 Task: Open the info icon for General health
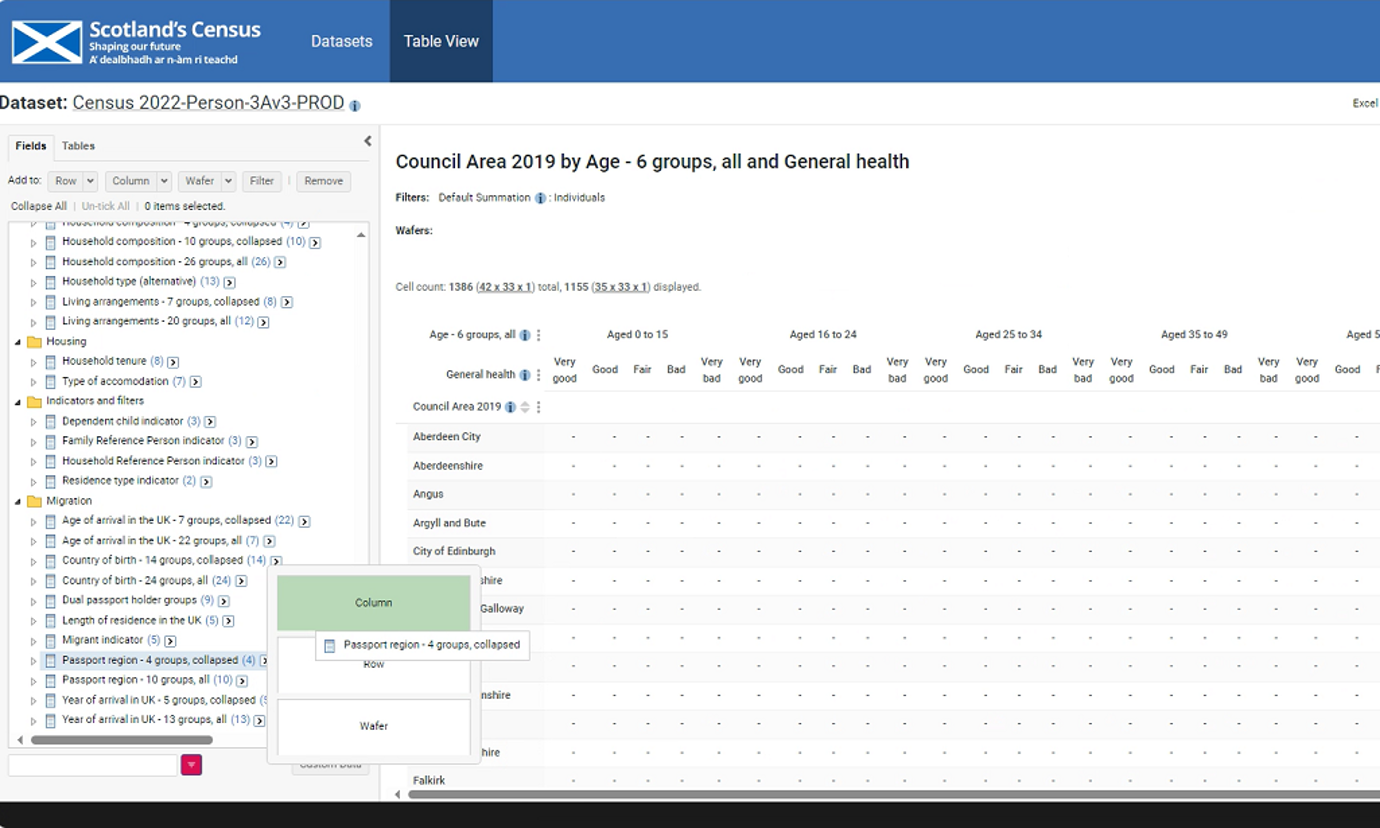[524, 375]
